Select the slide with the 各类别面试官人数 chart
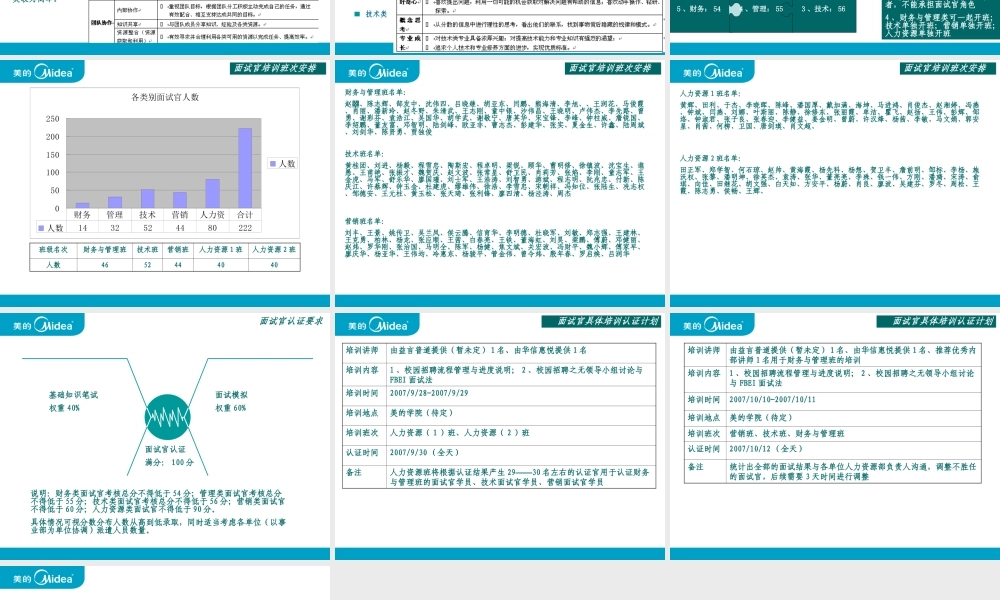 165,184
